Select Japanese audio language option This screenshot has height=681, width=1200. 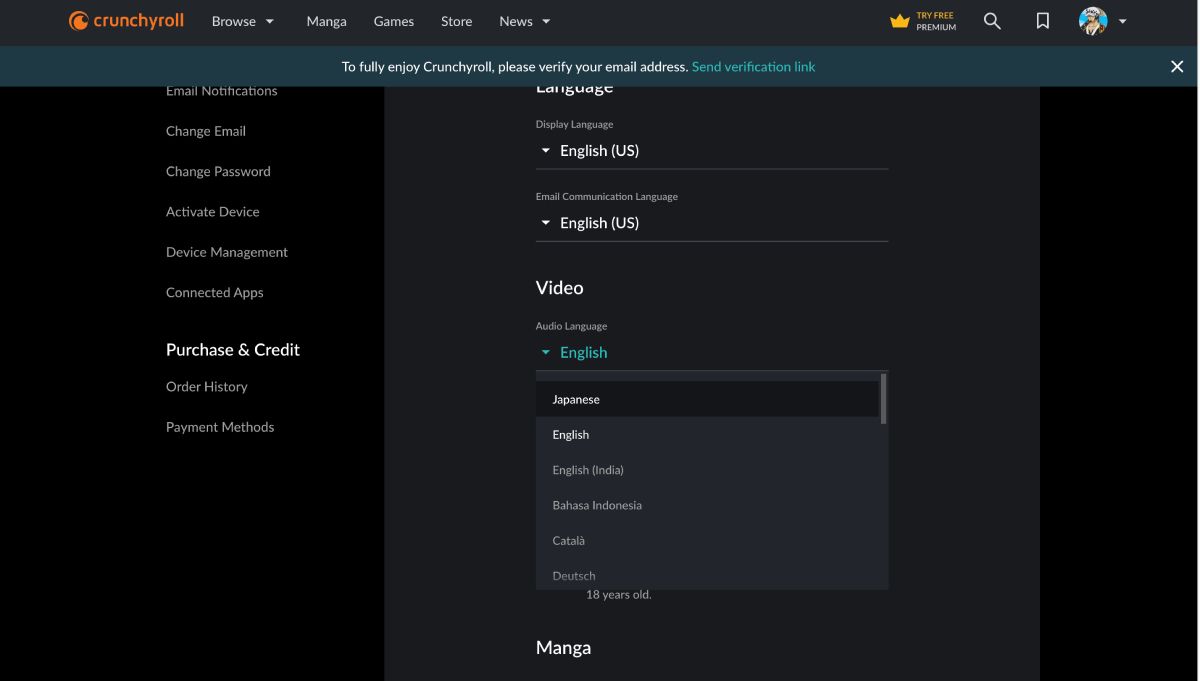click(576, 400)
